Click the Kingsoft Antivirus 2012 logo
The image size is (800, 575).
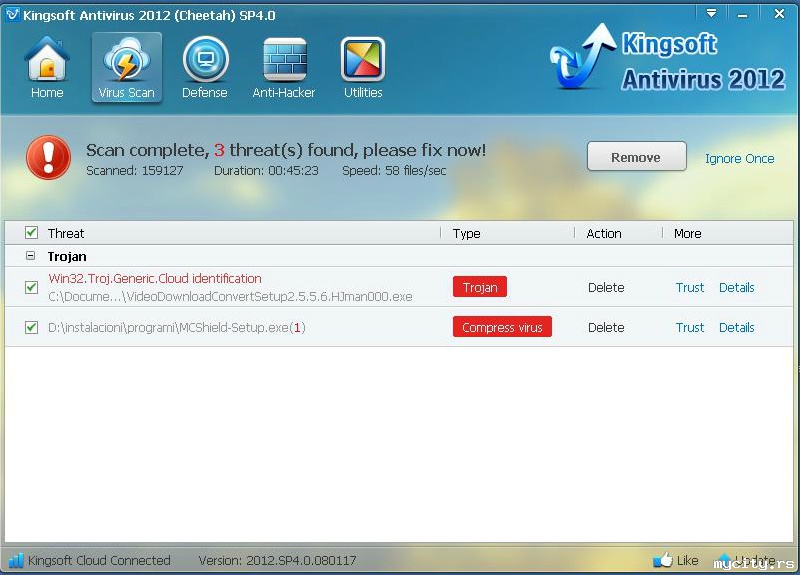click(667, 59)
